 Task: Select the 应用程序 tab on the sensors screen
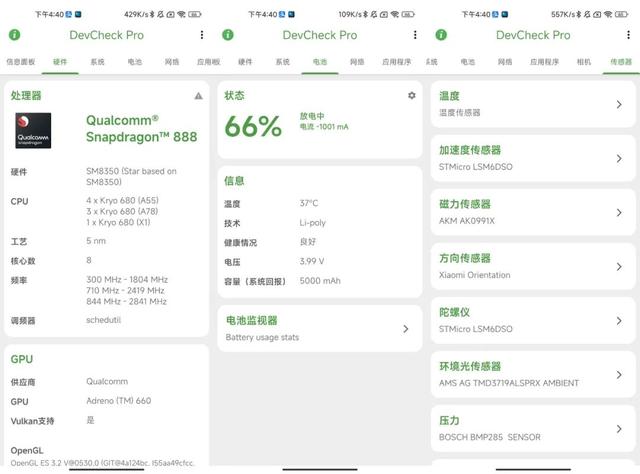coord(544,62)
